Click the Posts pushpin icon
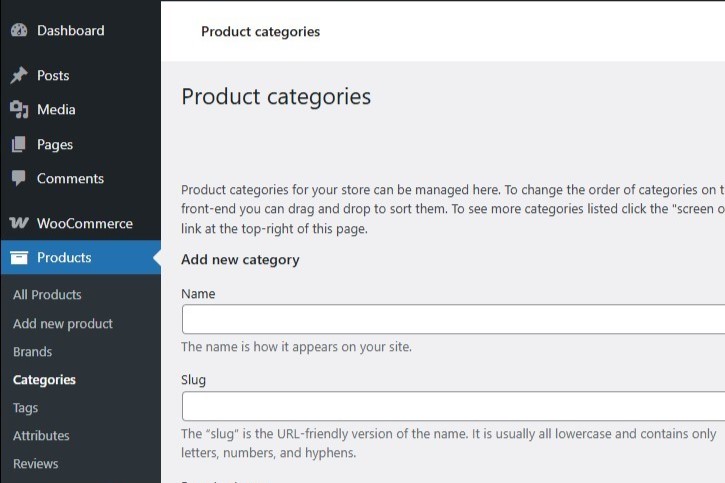The image size is (725, 483). pos(19,76)
